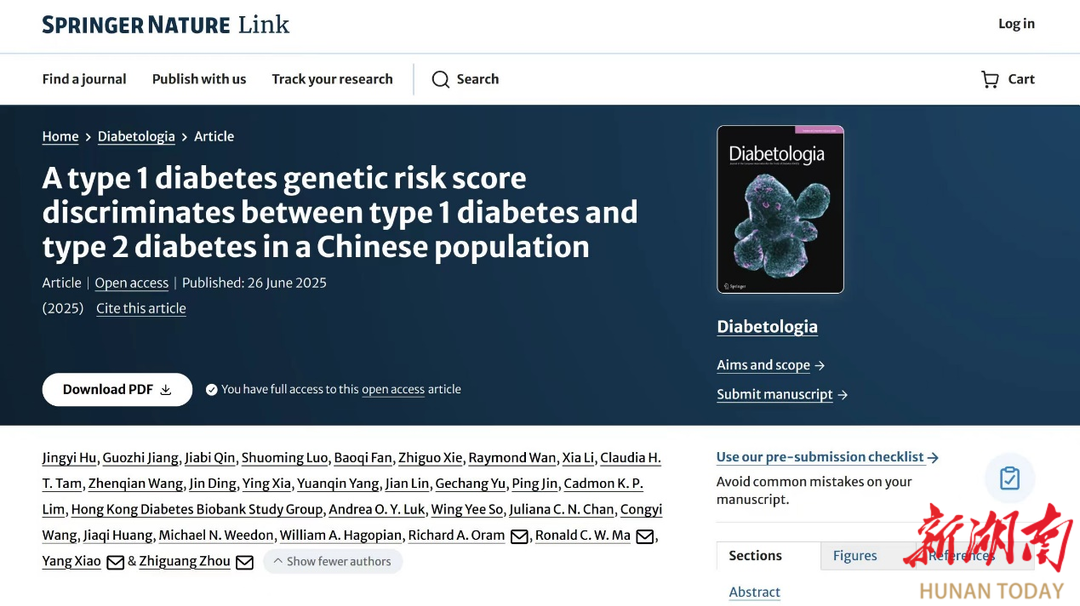Click the Search magnifier icon
Viewport: 1080px width, 606px height.
pos(440,79)
